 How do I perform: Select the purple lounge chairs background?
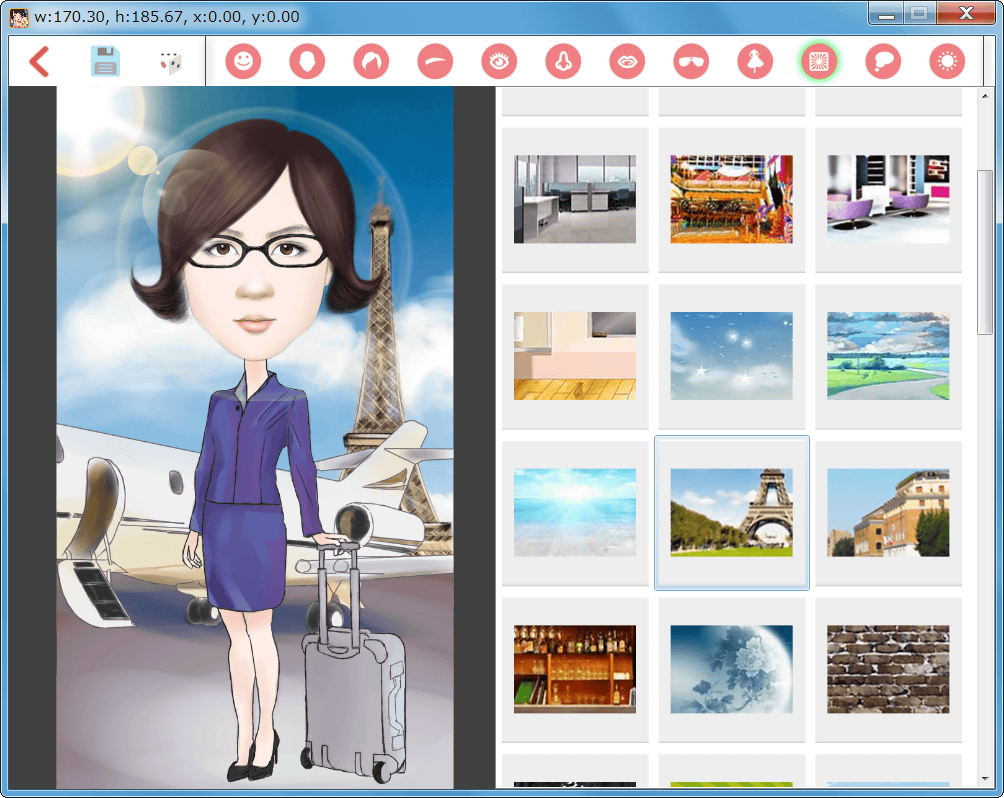(x=888, y=199)
